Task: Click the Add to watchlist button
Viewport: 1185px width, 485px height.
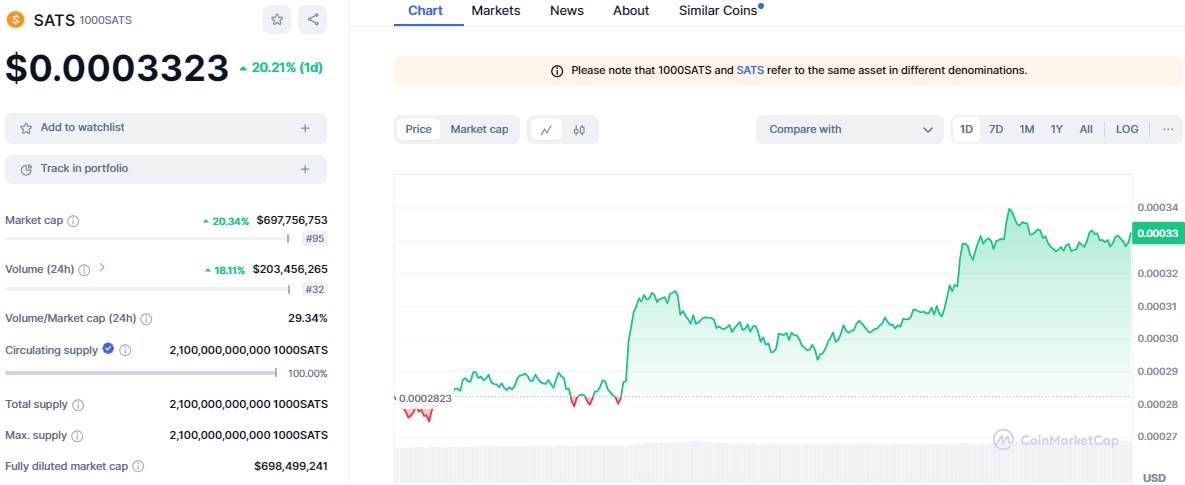Action: 166,128
